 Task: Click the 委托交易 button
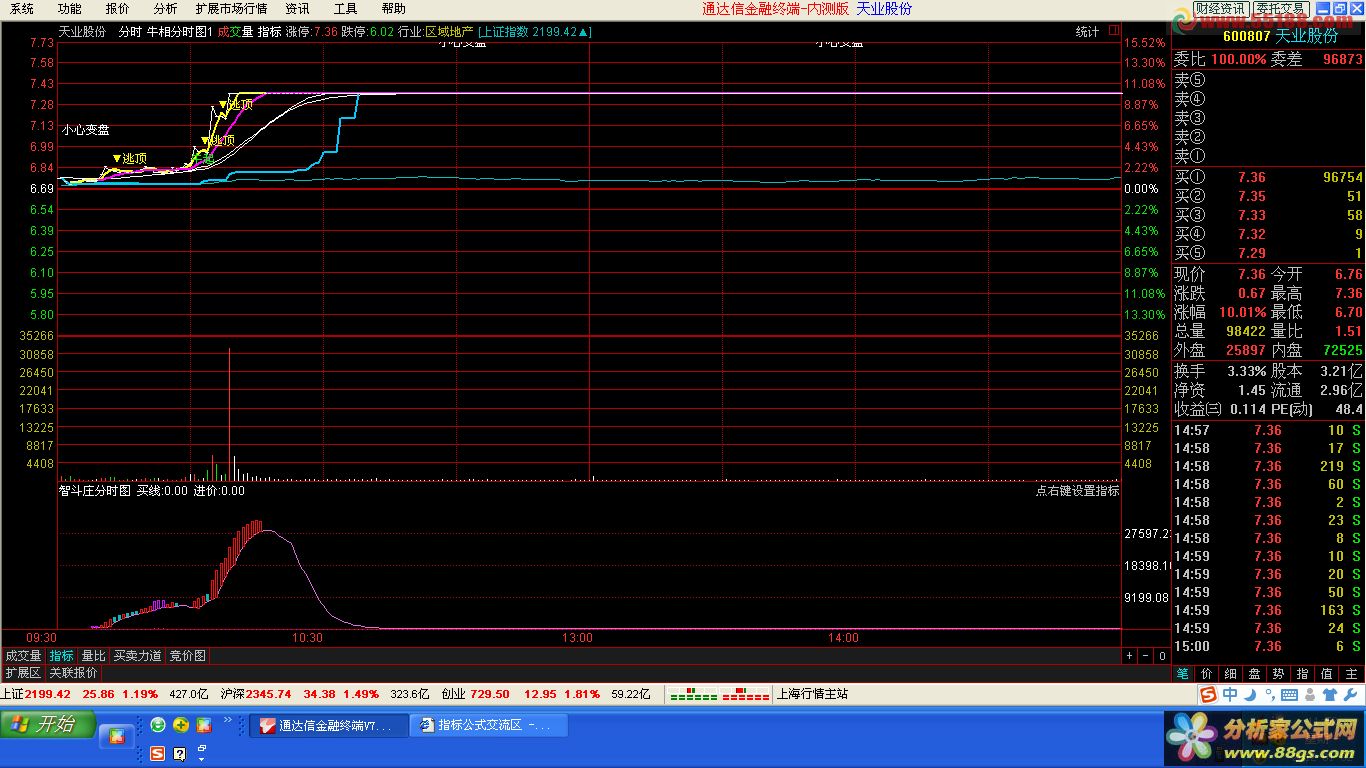(x=1280, y=9)
